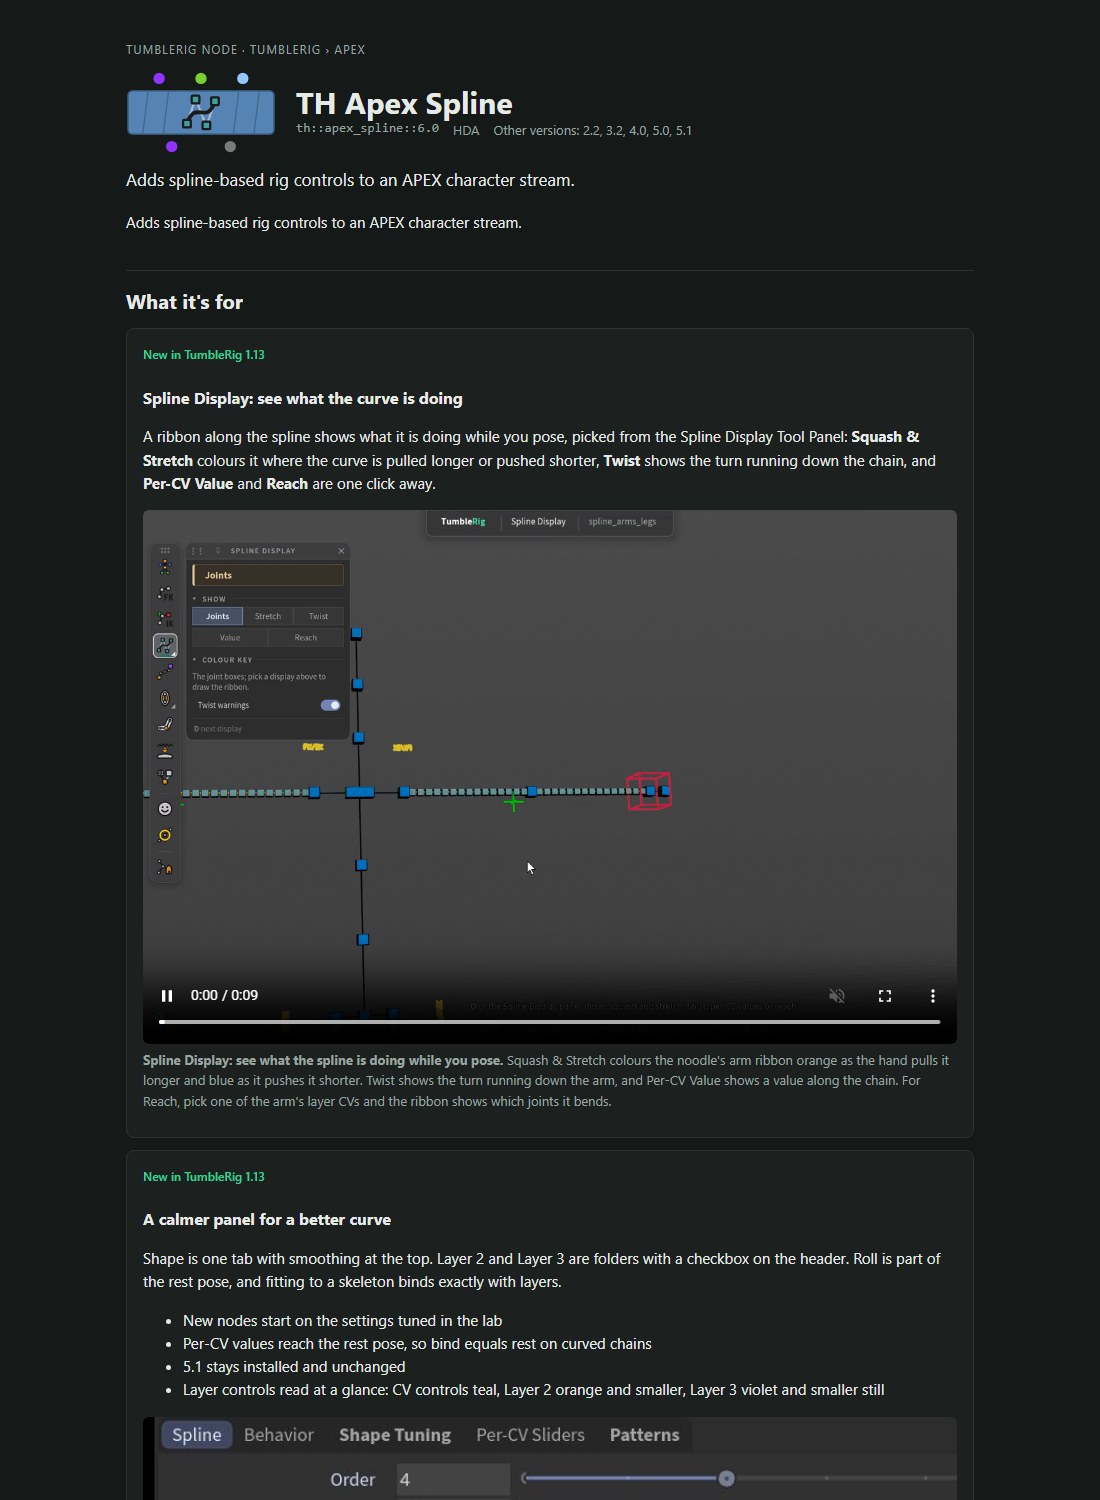Select the FK rig tool icon
The height and width of the screenshot is (1500, 1100).
click(x=165, y=594)
